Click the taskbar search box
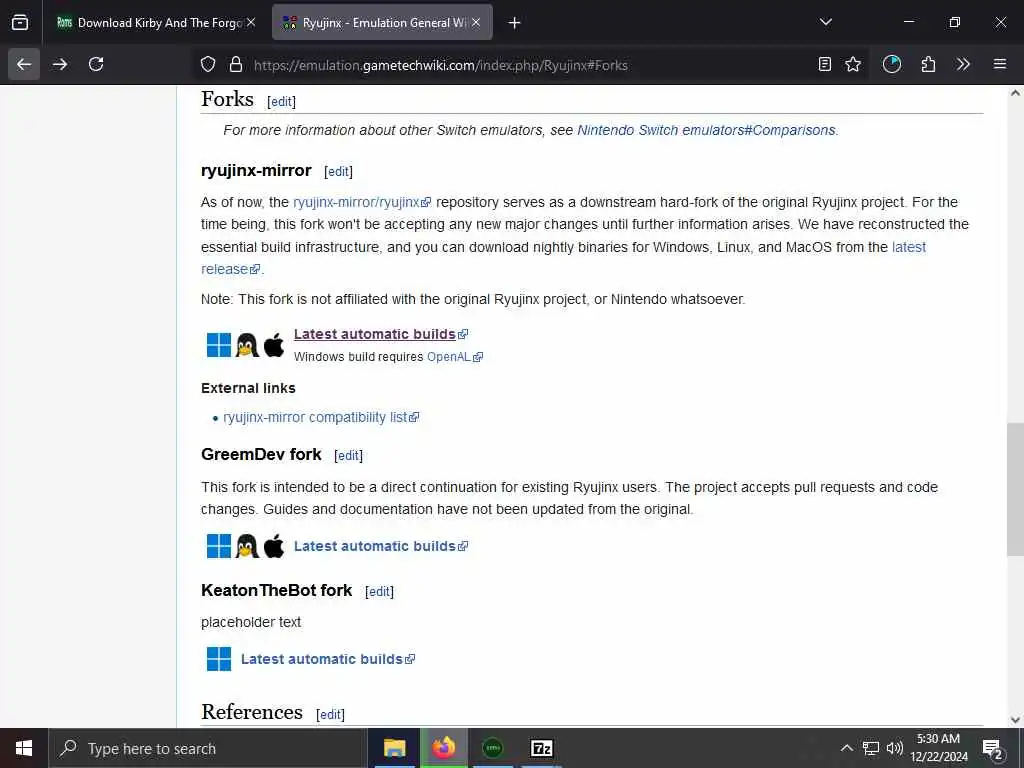1024x768 pixels. pos(208,748)
